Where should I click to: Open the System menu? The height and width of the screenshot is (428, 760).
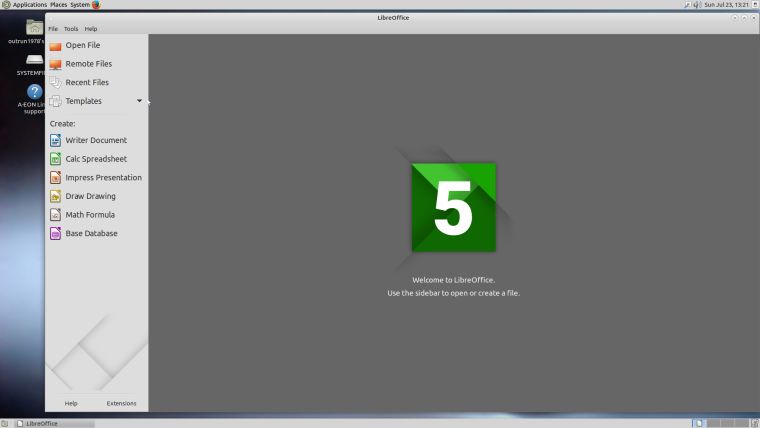pos(80,5)
